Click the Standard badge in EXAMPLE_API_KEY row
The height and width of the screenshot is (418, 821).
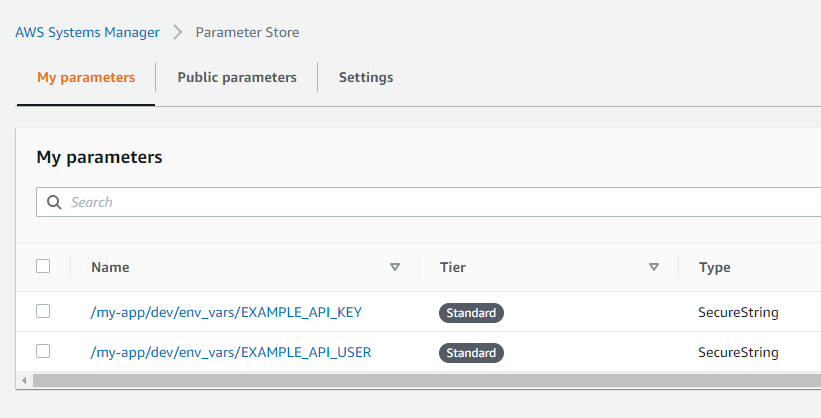[471, 313]
